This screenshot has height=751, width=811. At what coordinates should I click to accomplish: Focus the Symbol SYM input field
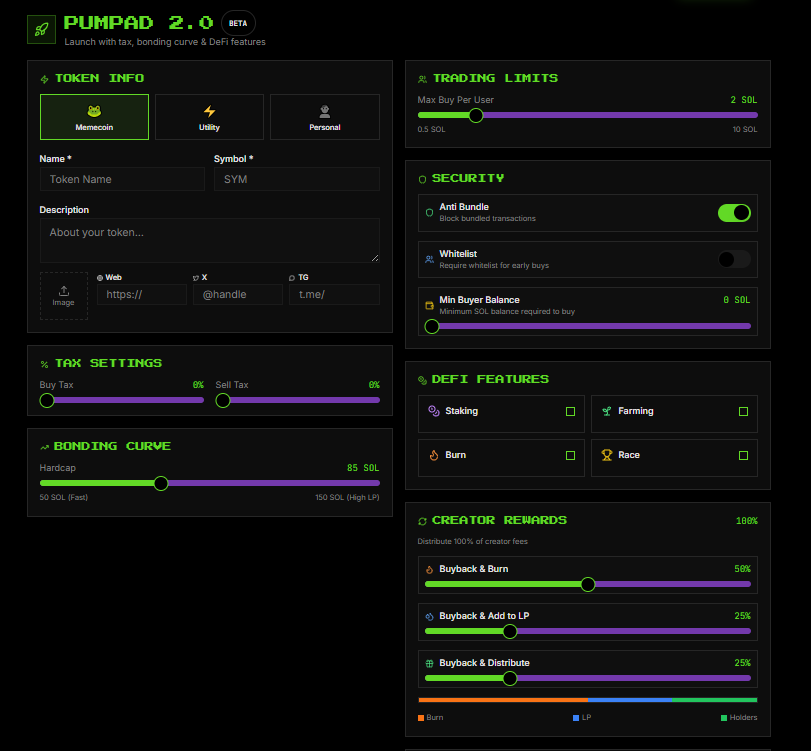coord(297,179)
